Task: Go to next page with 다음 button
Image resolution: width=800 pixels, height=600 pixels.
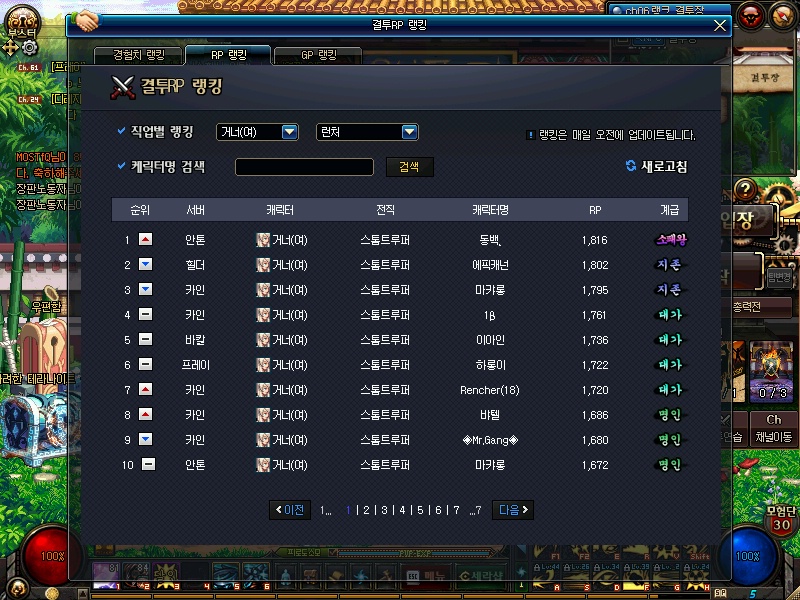Action: [512, 510]
